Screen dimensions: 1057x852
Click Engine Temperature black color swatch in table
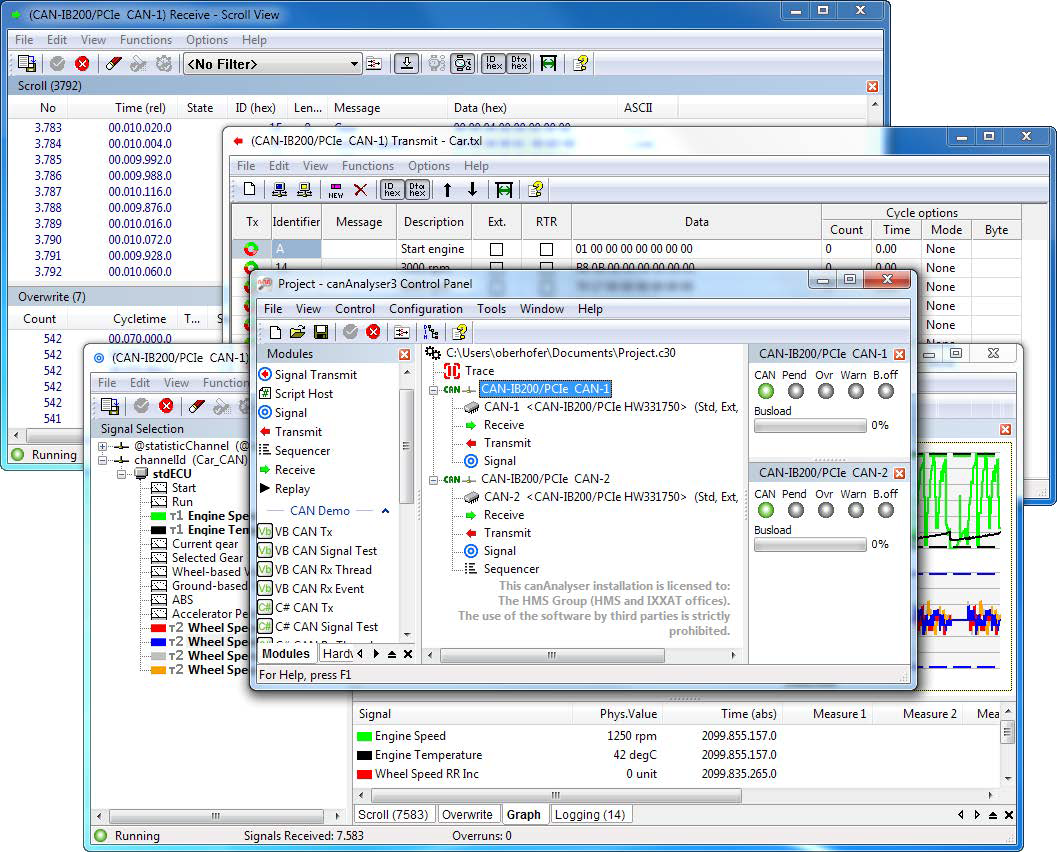tap(365, 756)
